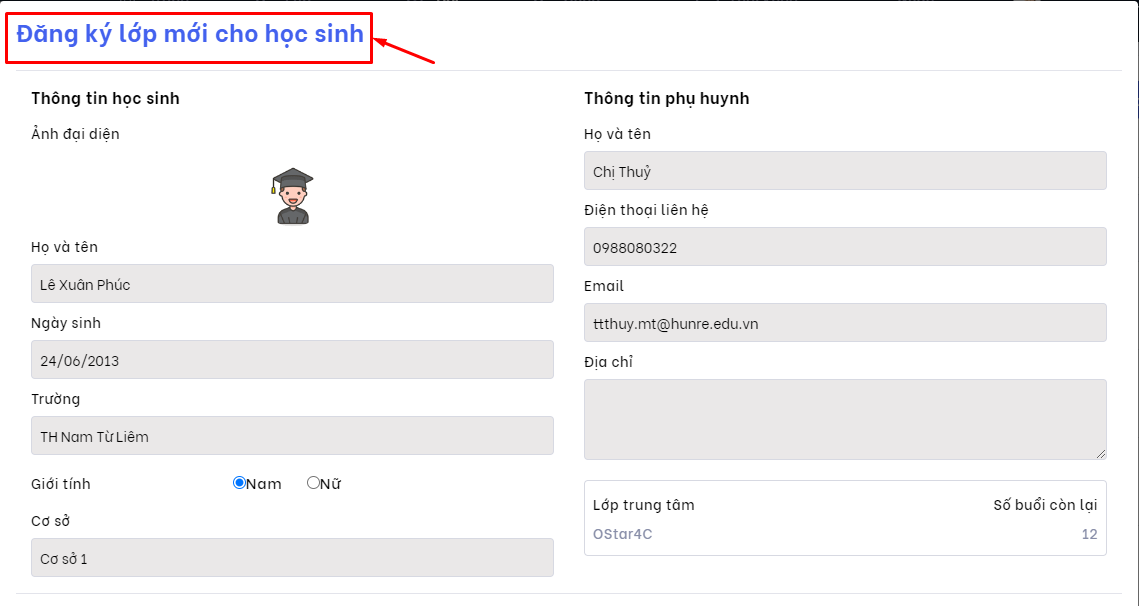The image size is (1139, 606).
Task: Click the student name field Lê Xuân Phúc
Action: pyautogui.click(x=292, y=284)
